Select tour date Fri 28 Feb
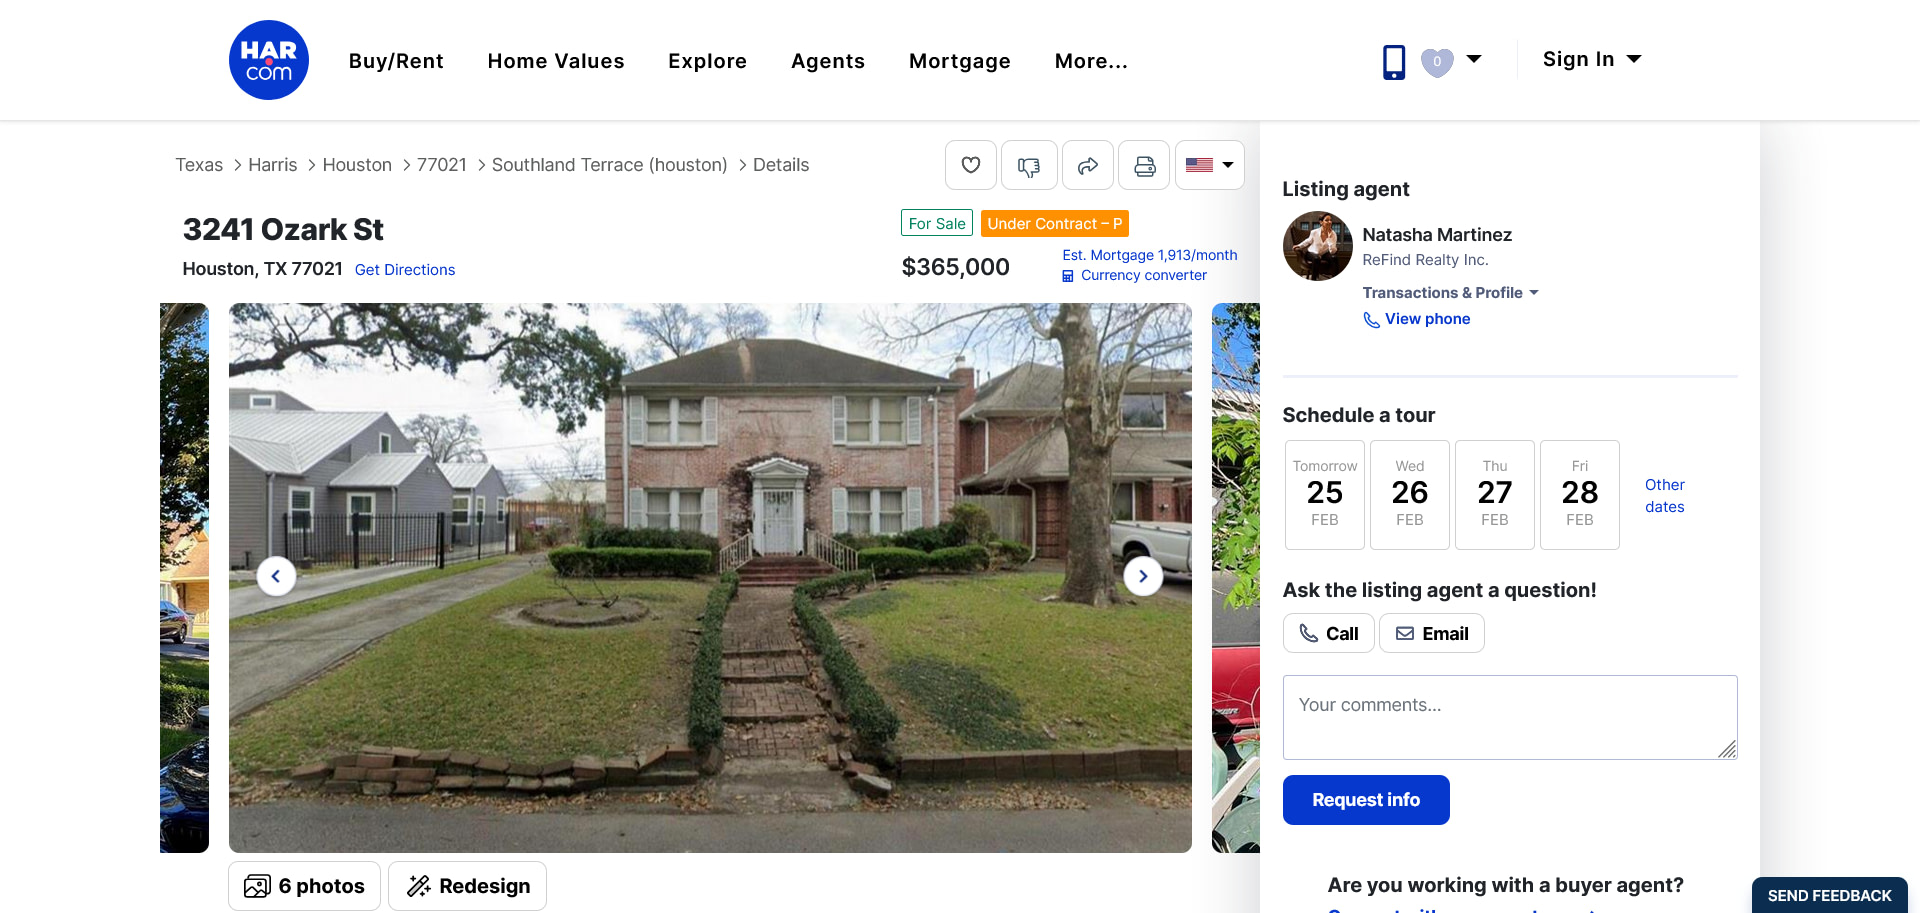Image resolution: width=1920 pixels, height=913 pixels. point(1580,495)
